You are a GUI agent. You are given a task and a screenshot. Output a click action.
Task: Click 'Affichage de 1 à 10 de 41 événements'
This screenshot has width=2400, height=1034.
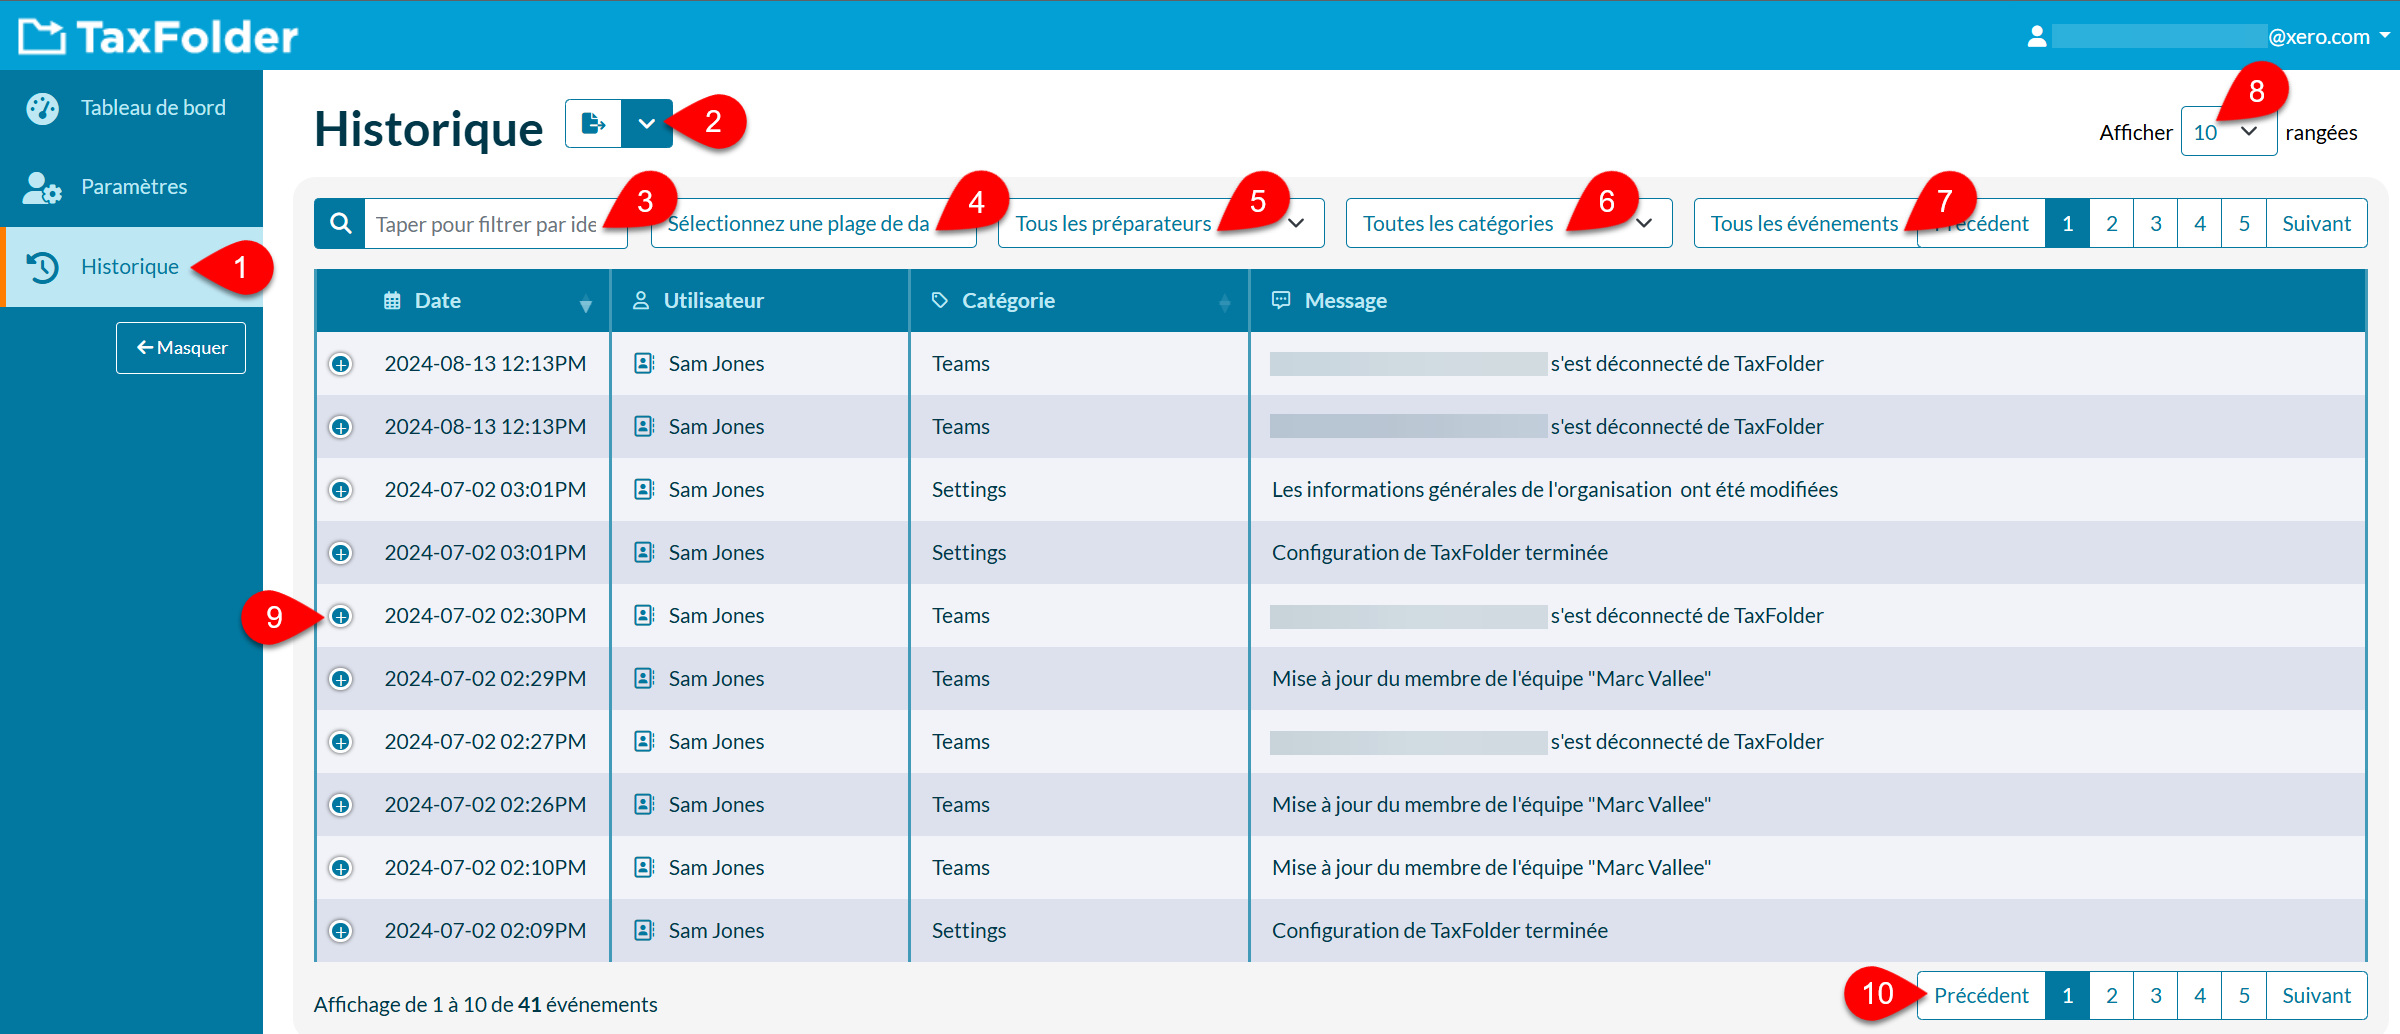[x=486, y=1004]
